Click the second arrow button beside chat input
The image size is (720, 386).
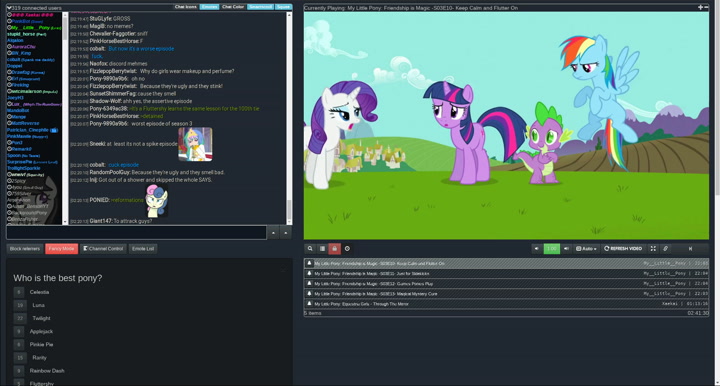286,233
